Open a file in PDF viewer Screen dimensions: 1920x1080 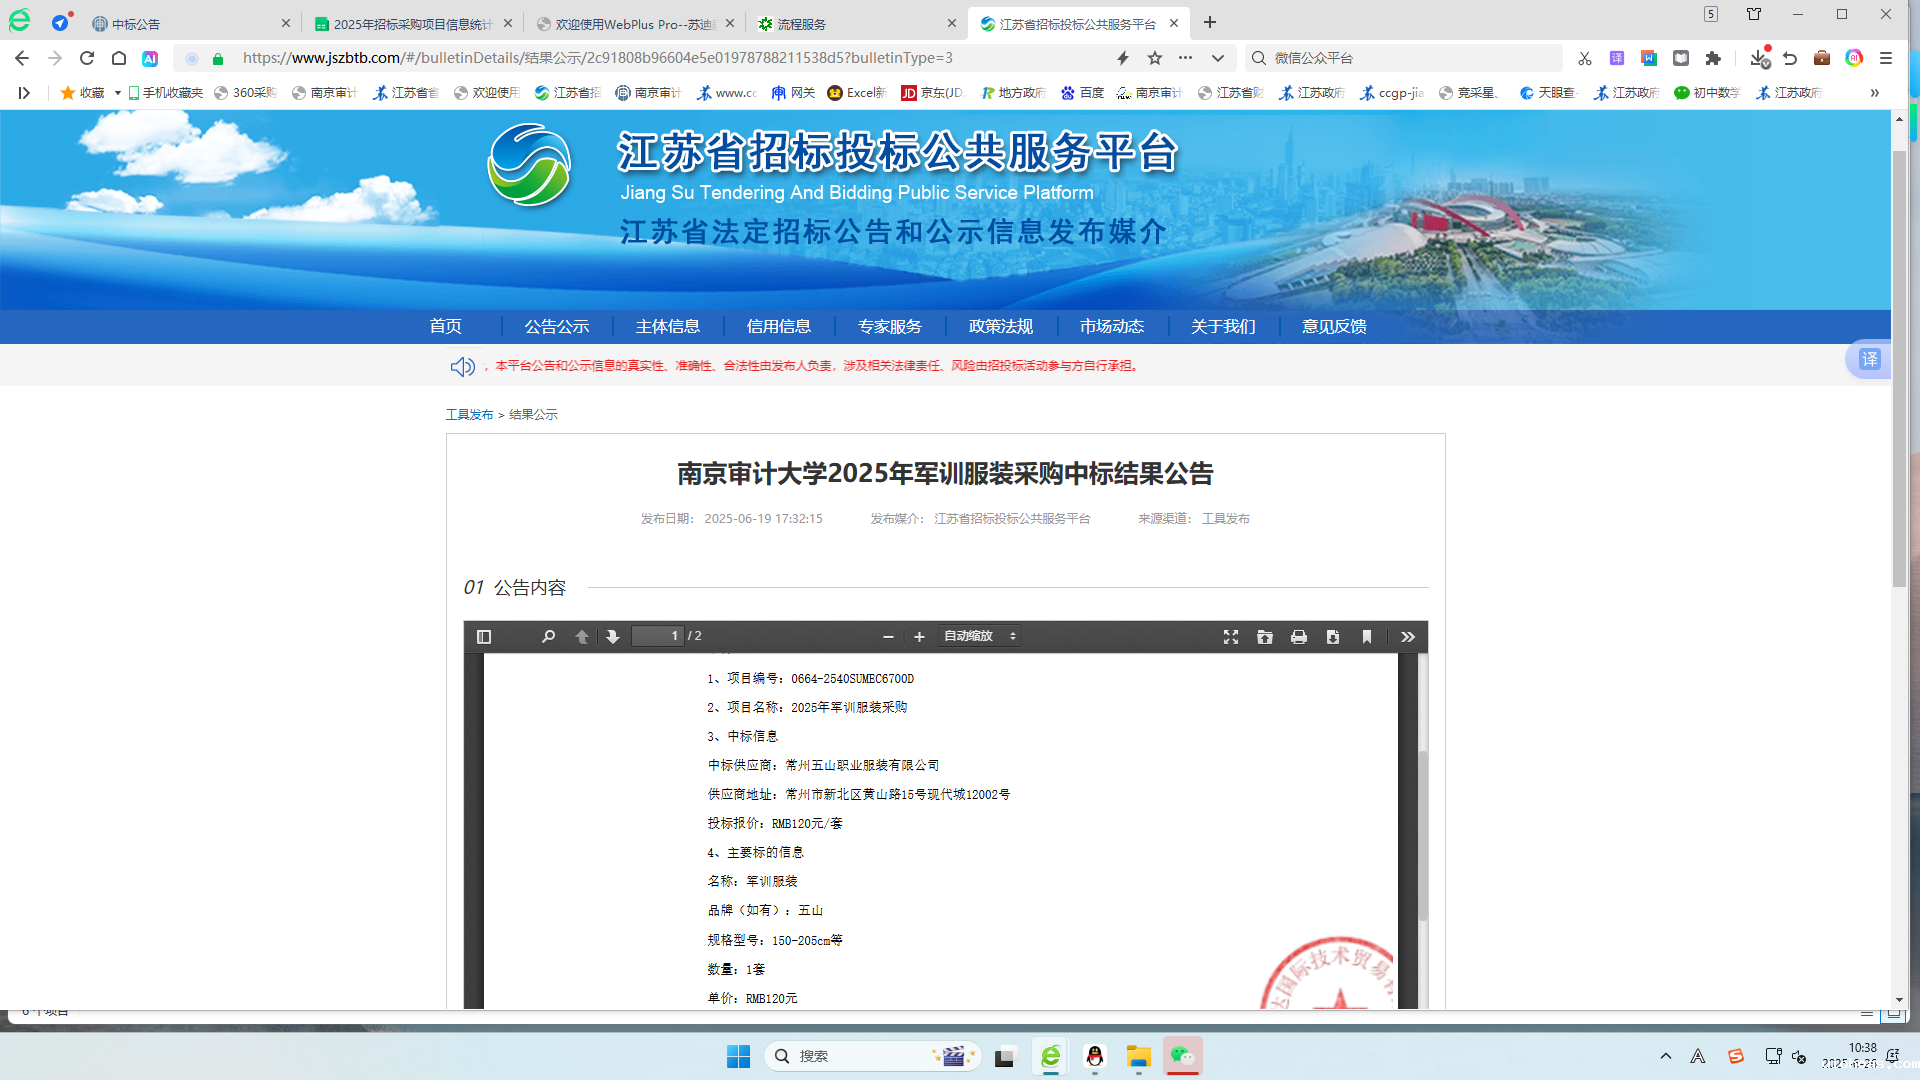point(1265,637)
